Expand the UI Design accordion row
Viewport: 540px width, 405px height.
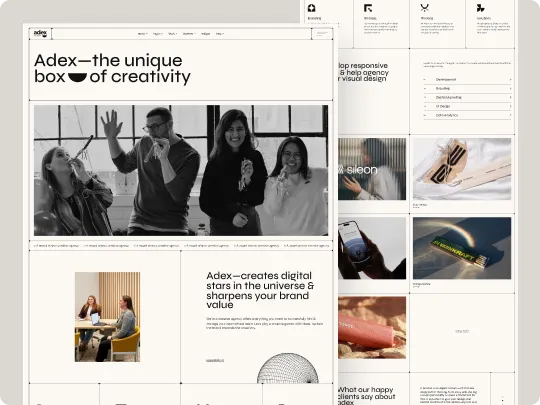[467, 106]
